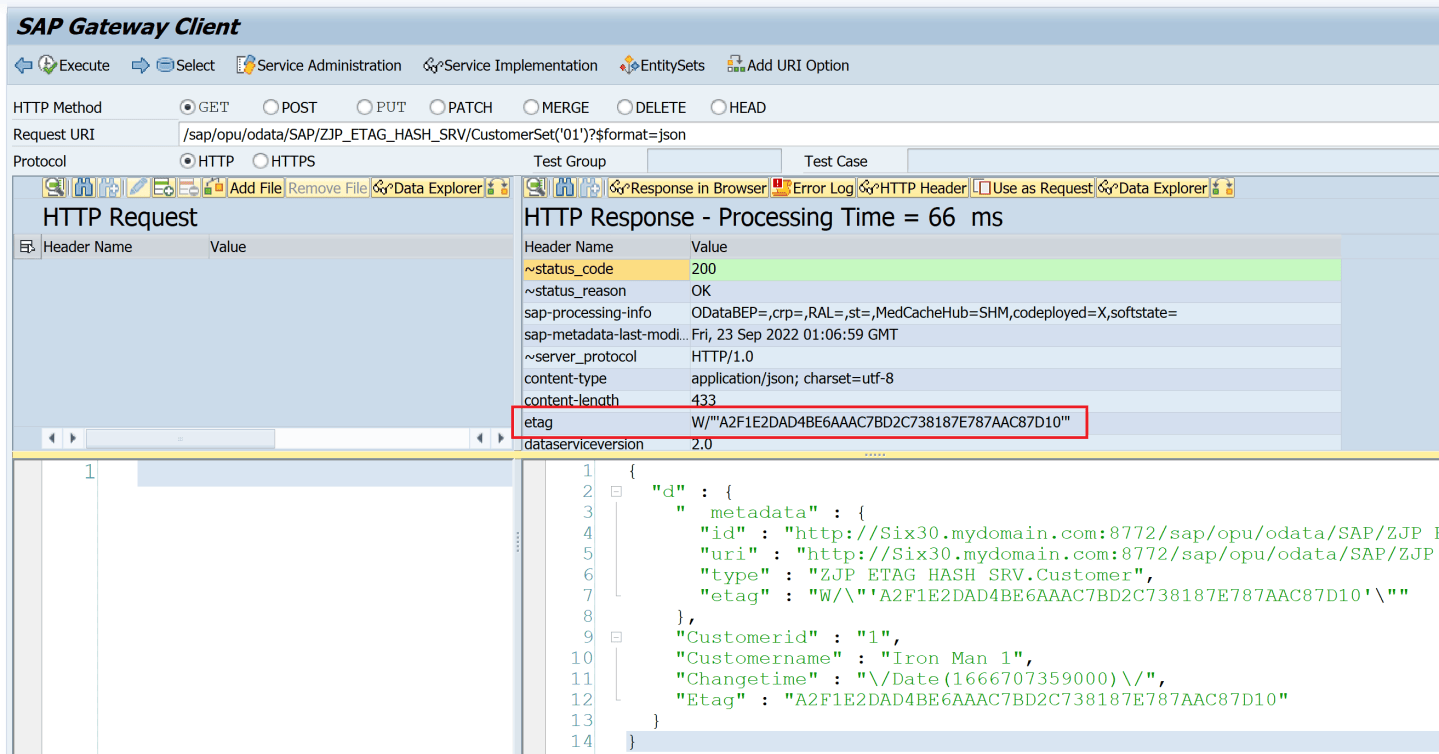This screenshot has width=1439, height=754.
Task: Click Add URI Option
Action: 788,65
